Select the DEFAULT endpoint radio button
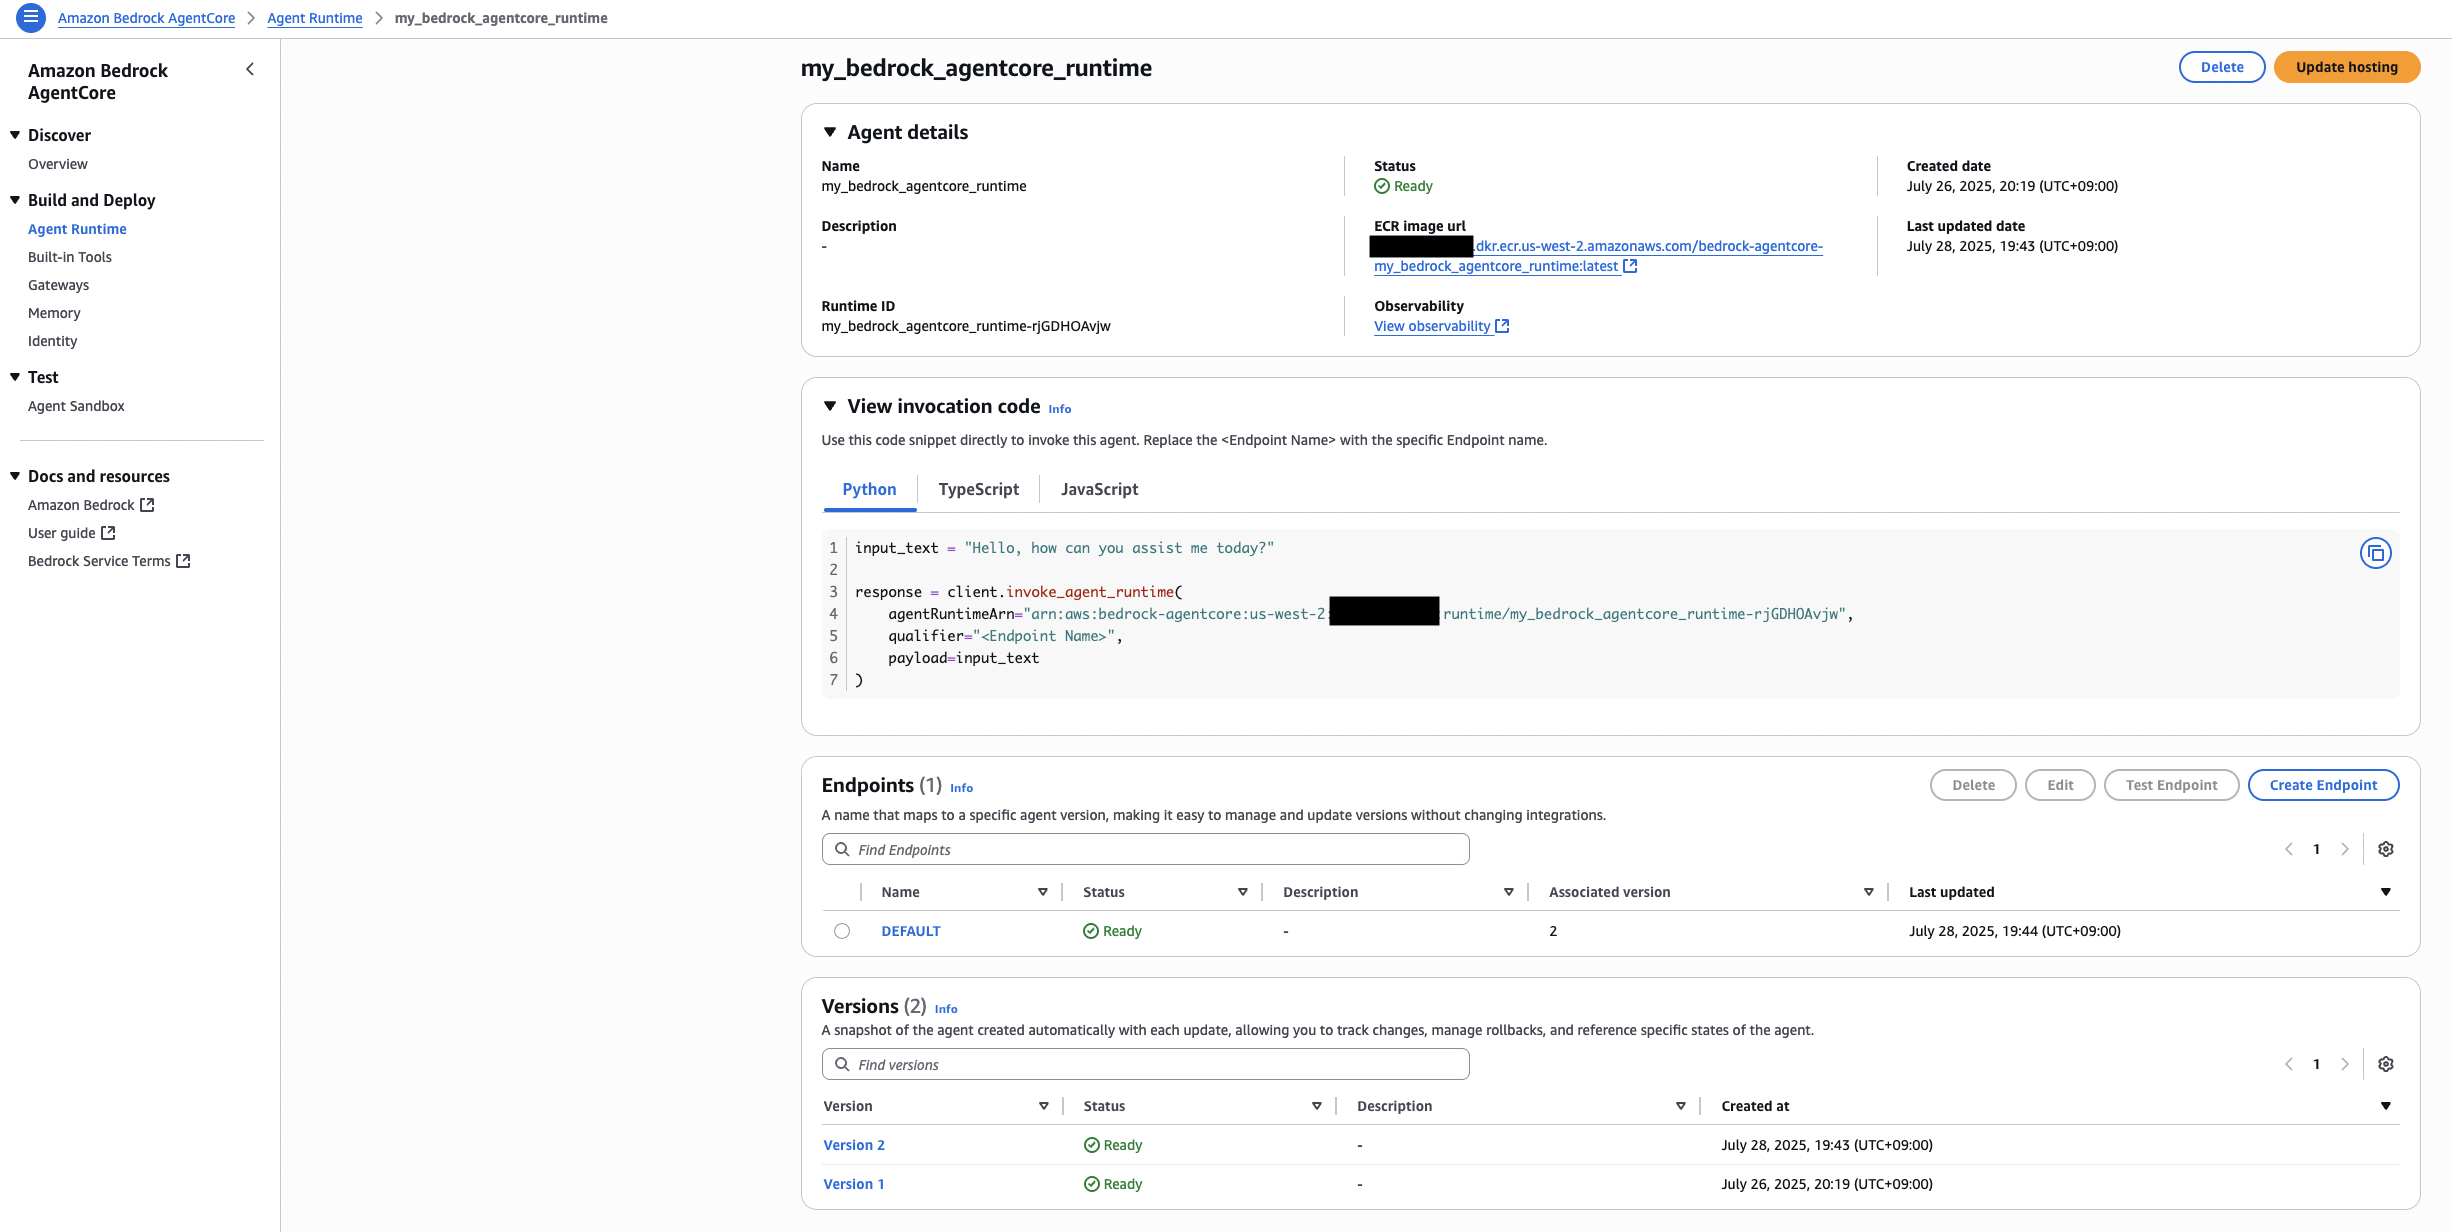Image resolution: width=2452 pixels, height=1232 pixels. click(842, 931)
